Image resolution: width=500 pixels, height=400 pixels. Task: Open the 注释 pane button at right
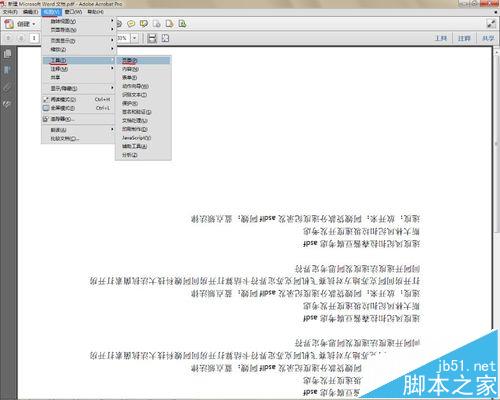(464, 38)
